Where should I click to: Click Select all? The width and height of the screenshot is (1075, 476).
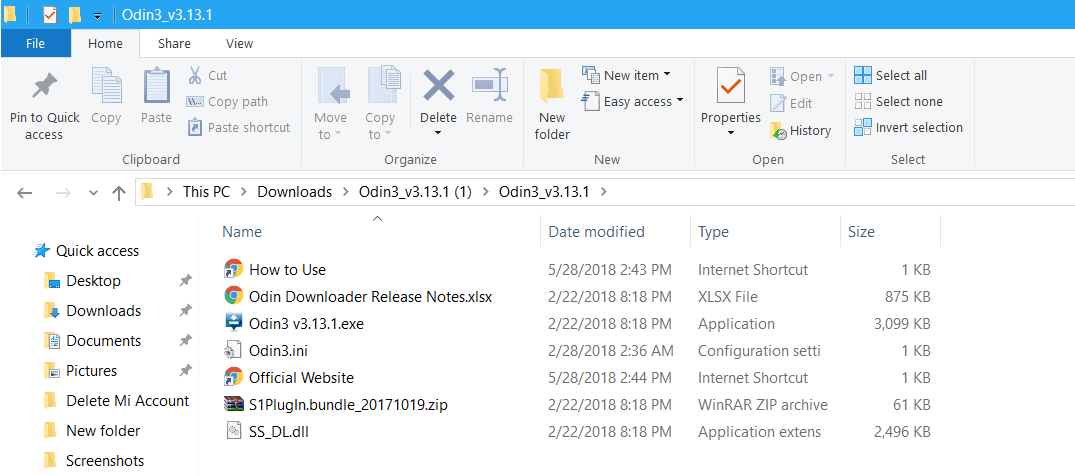(891, 75)
